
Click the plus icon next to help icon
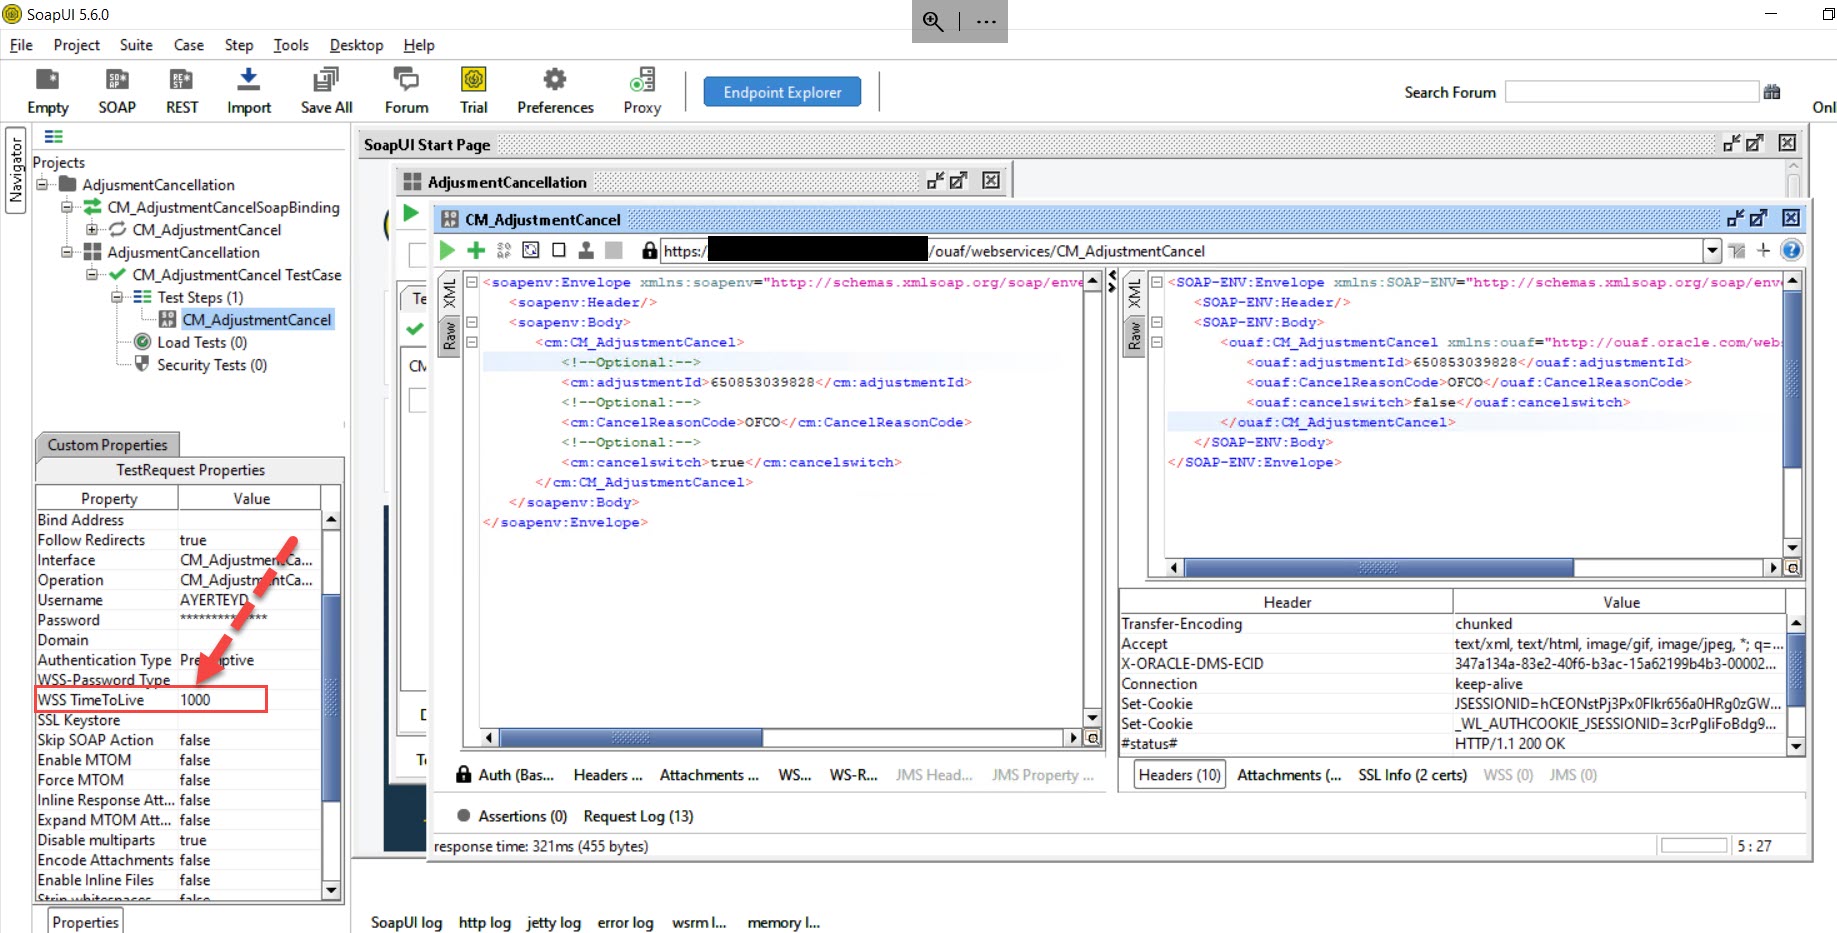(1763, 250)
